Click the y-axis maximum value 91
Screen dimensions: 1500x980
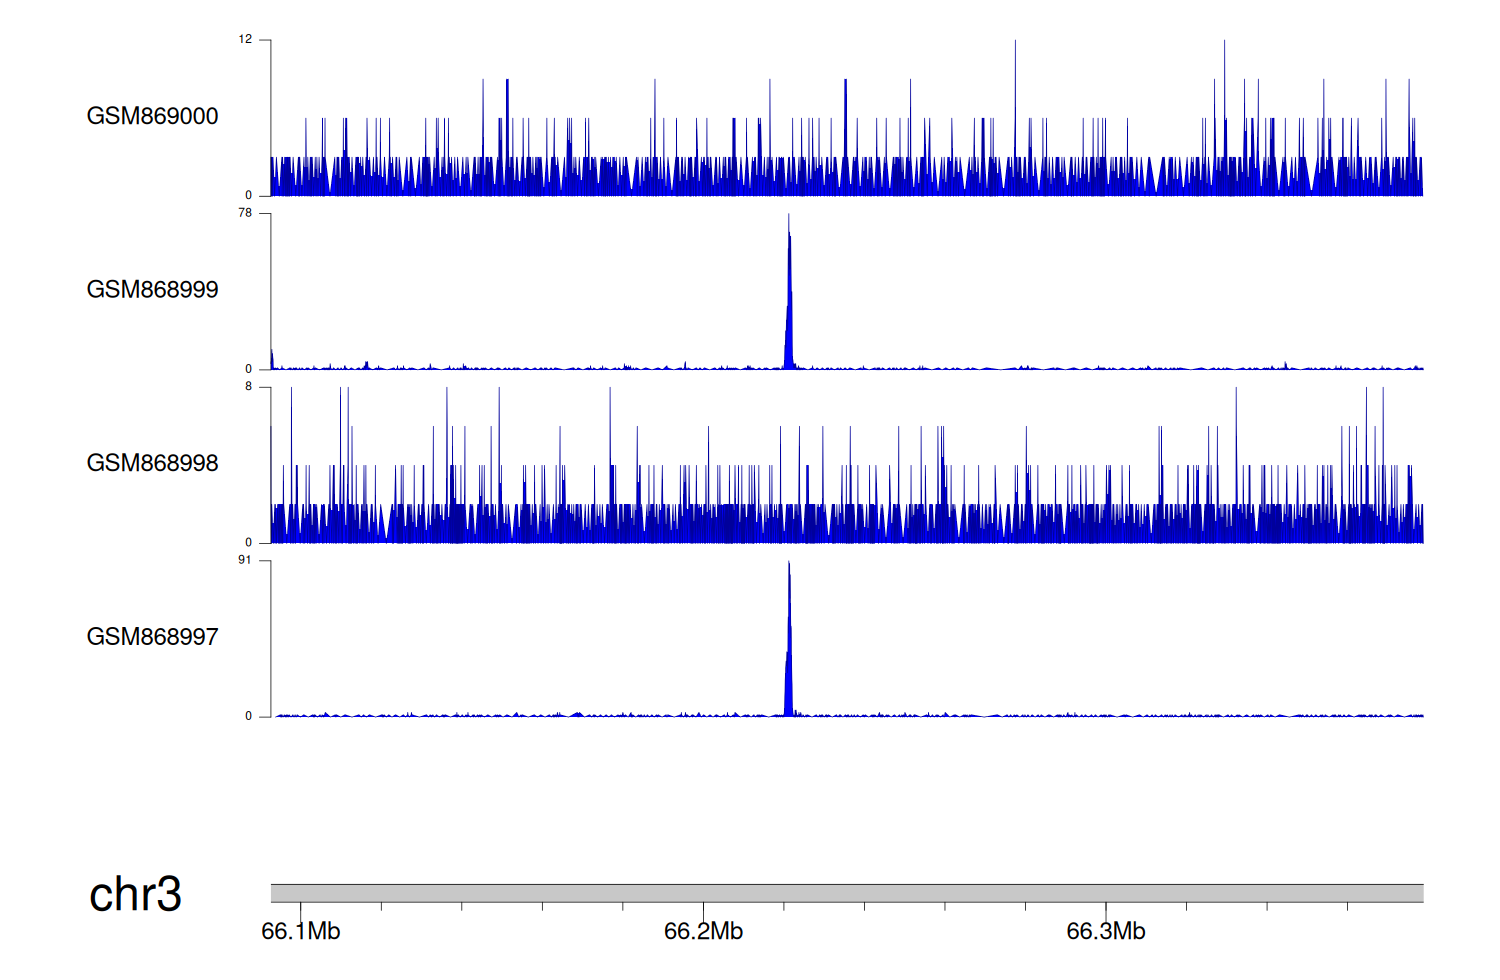pyautogui.click(x=245, y=560)
